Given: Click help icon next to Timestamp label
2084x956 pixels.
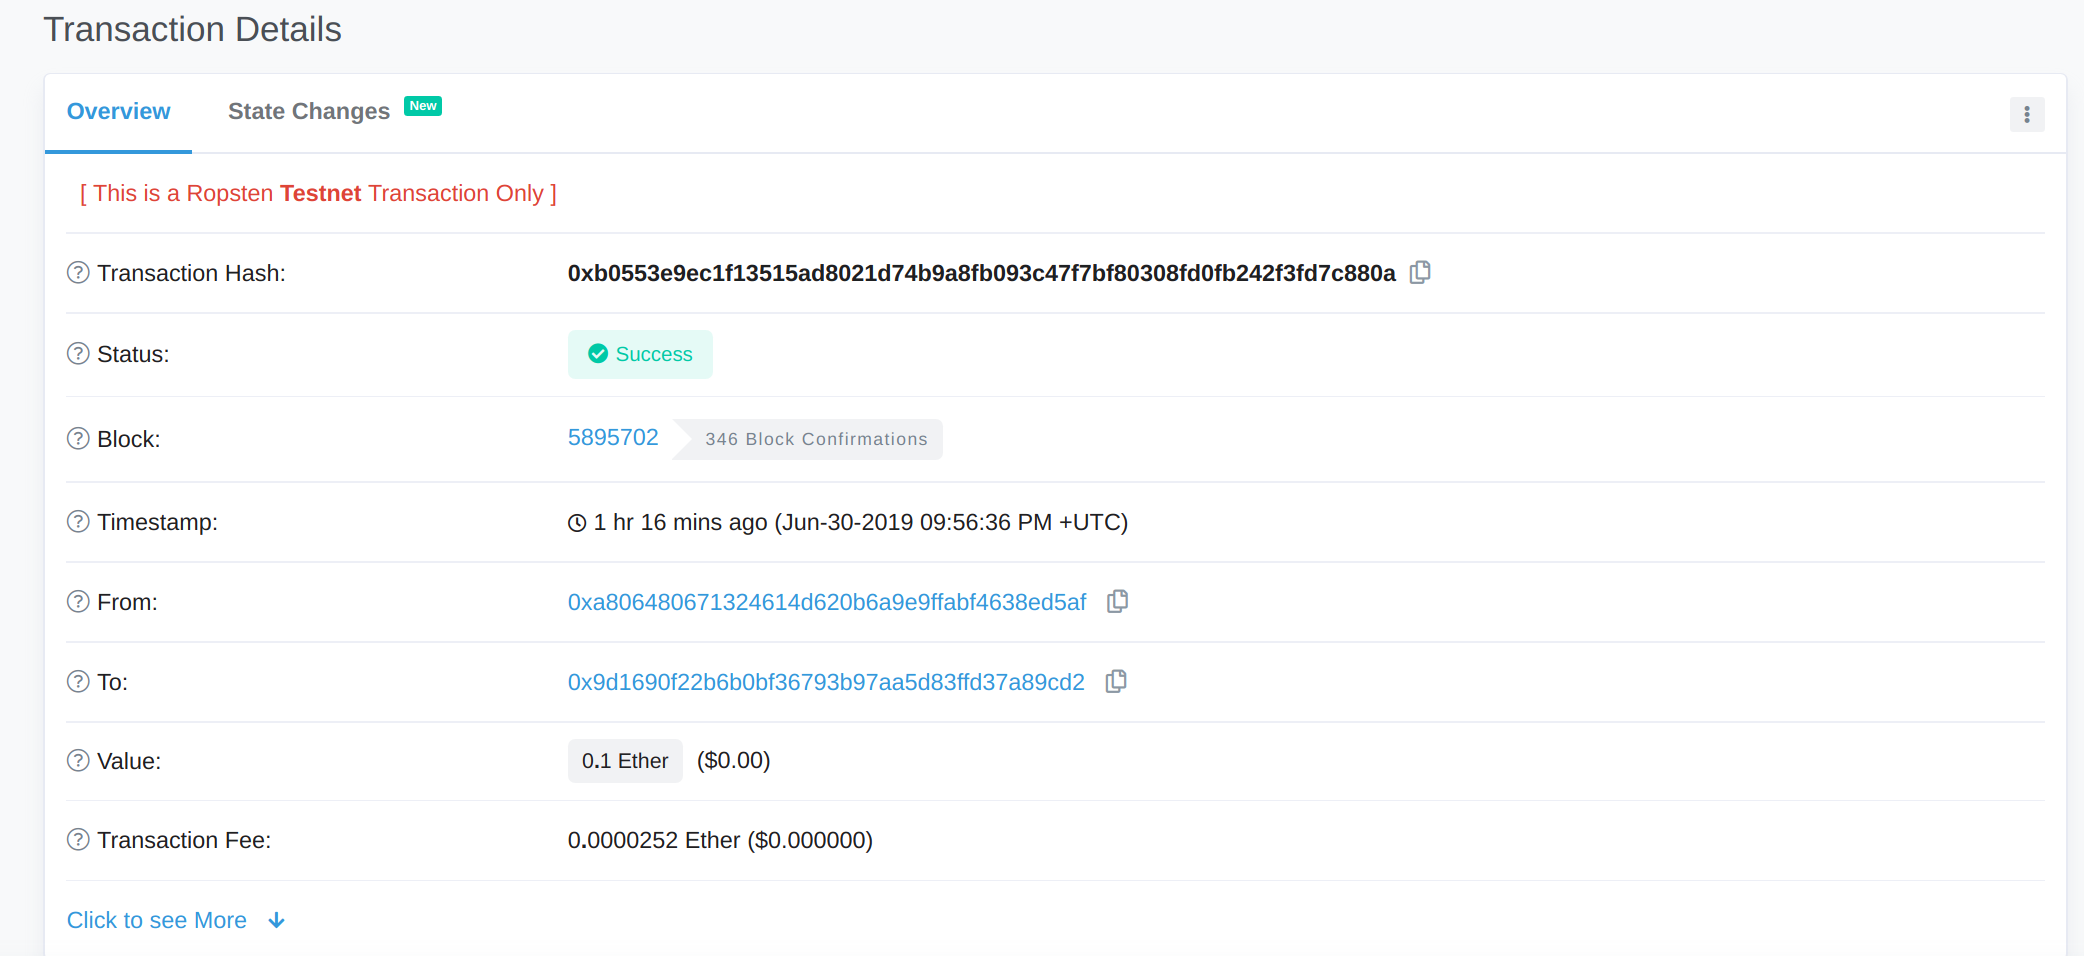Looking at the screenshot, I should tap(78, 522).
